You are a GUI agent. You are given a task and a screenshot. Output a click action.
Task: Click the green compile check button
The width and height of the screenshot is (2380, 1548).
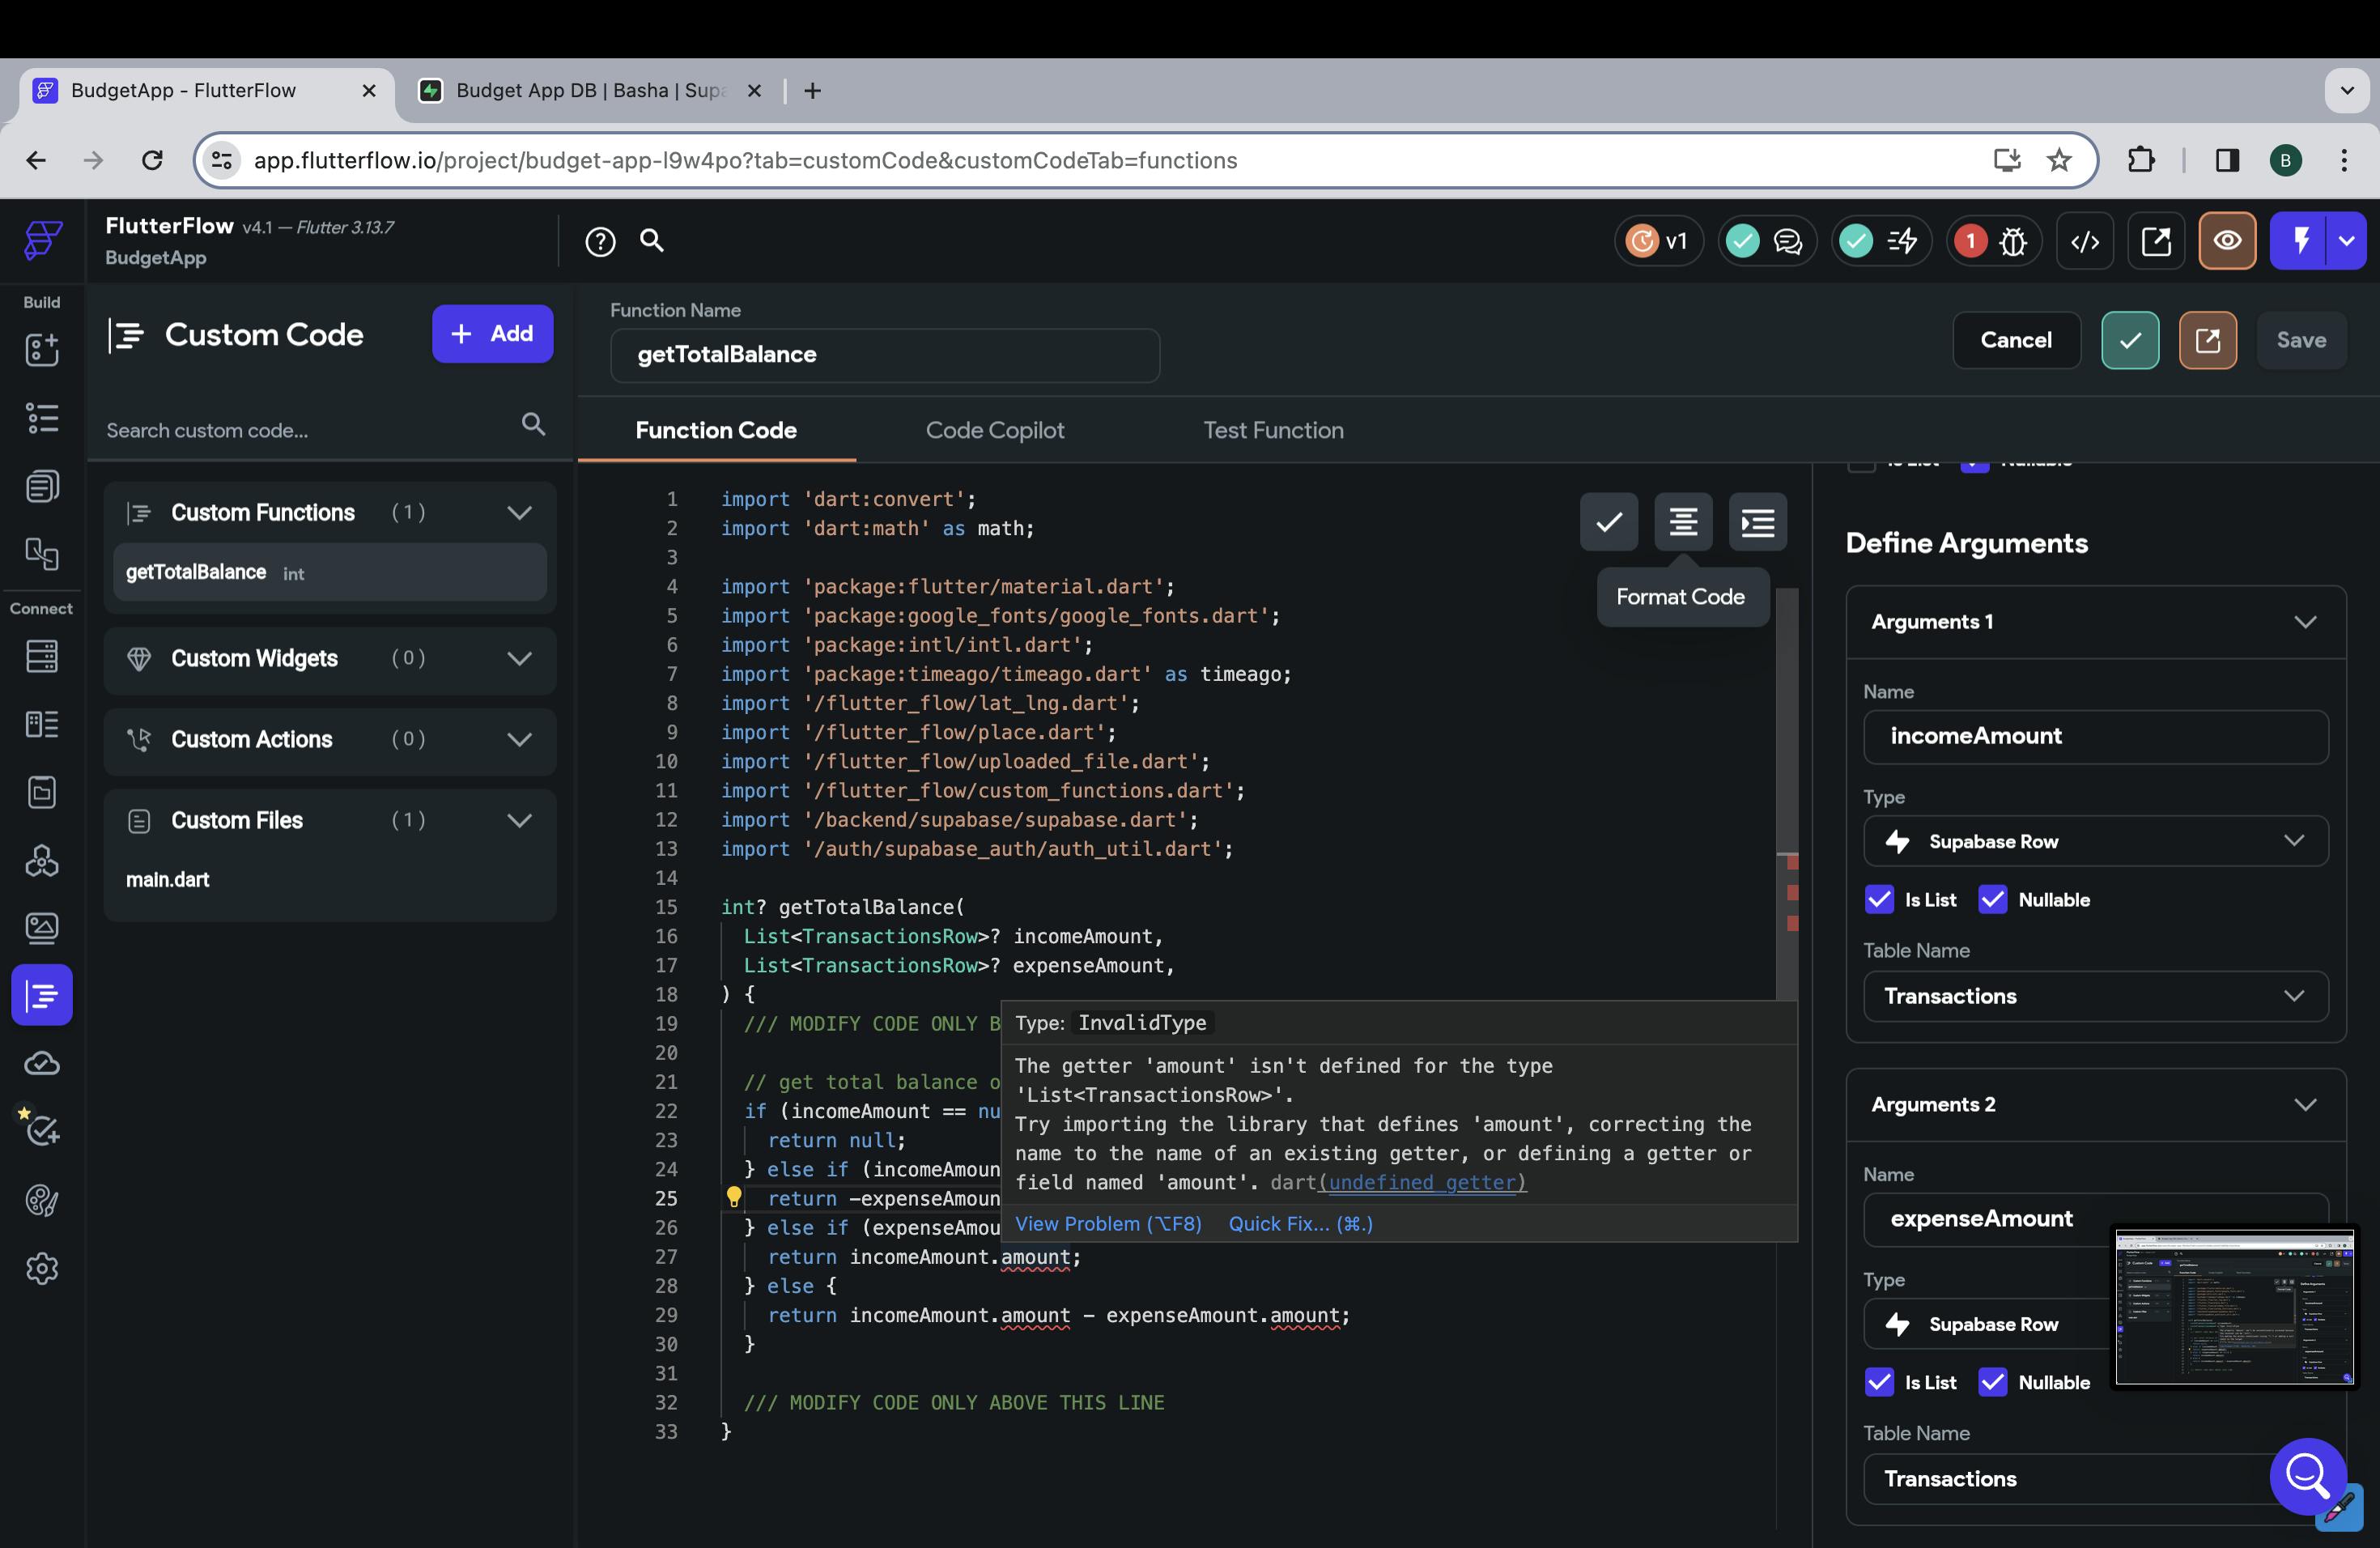(x=2130, y=340)
